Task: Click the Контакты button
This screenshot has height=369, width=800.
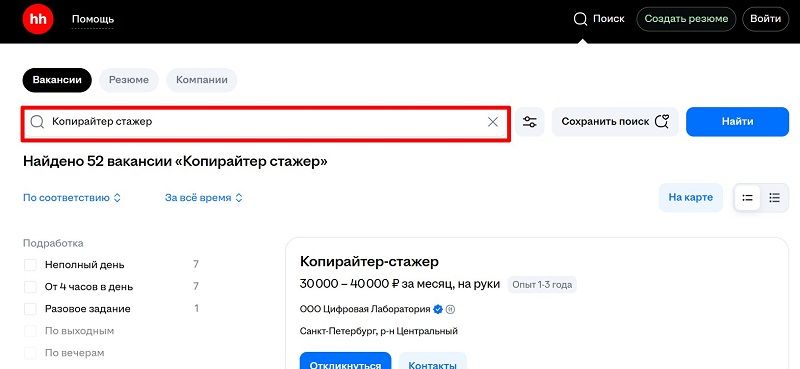Action: (x=433, y=360)
